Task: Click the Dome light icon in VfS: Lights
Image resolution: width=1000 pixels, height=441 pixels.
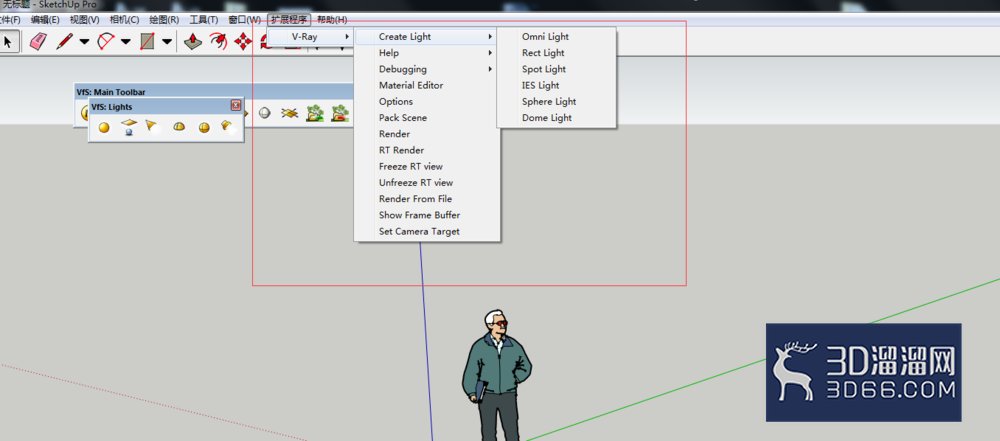Action: coord(179,127)
